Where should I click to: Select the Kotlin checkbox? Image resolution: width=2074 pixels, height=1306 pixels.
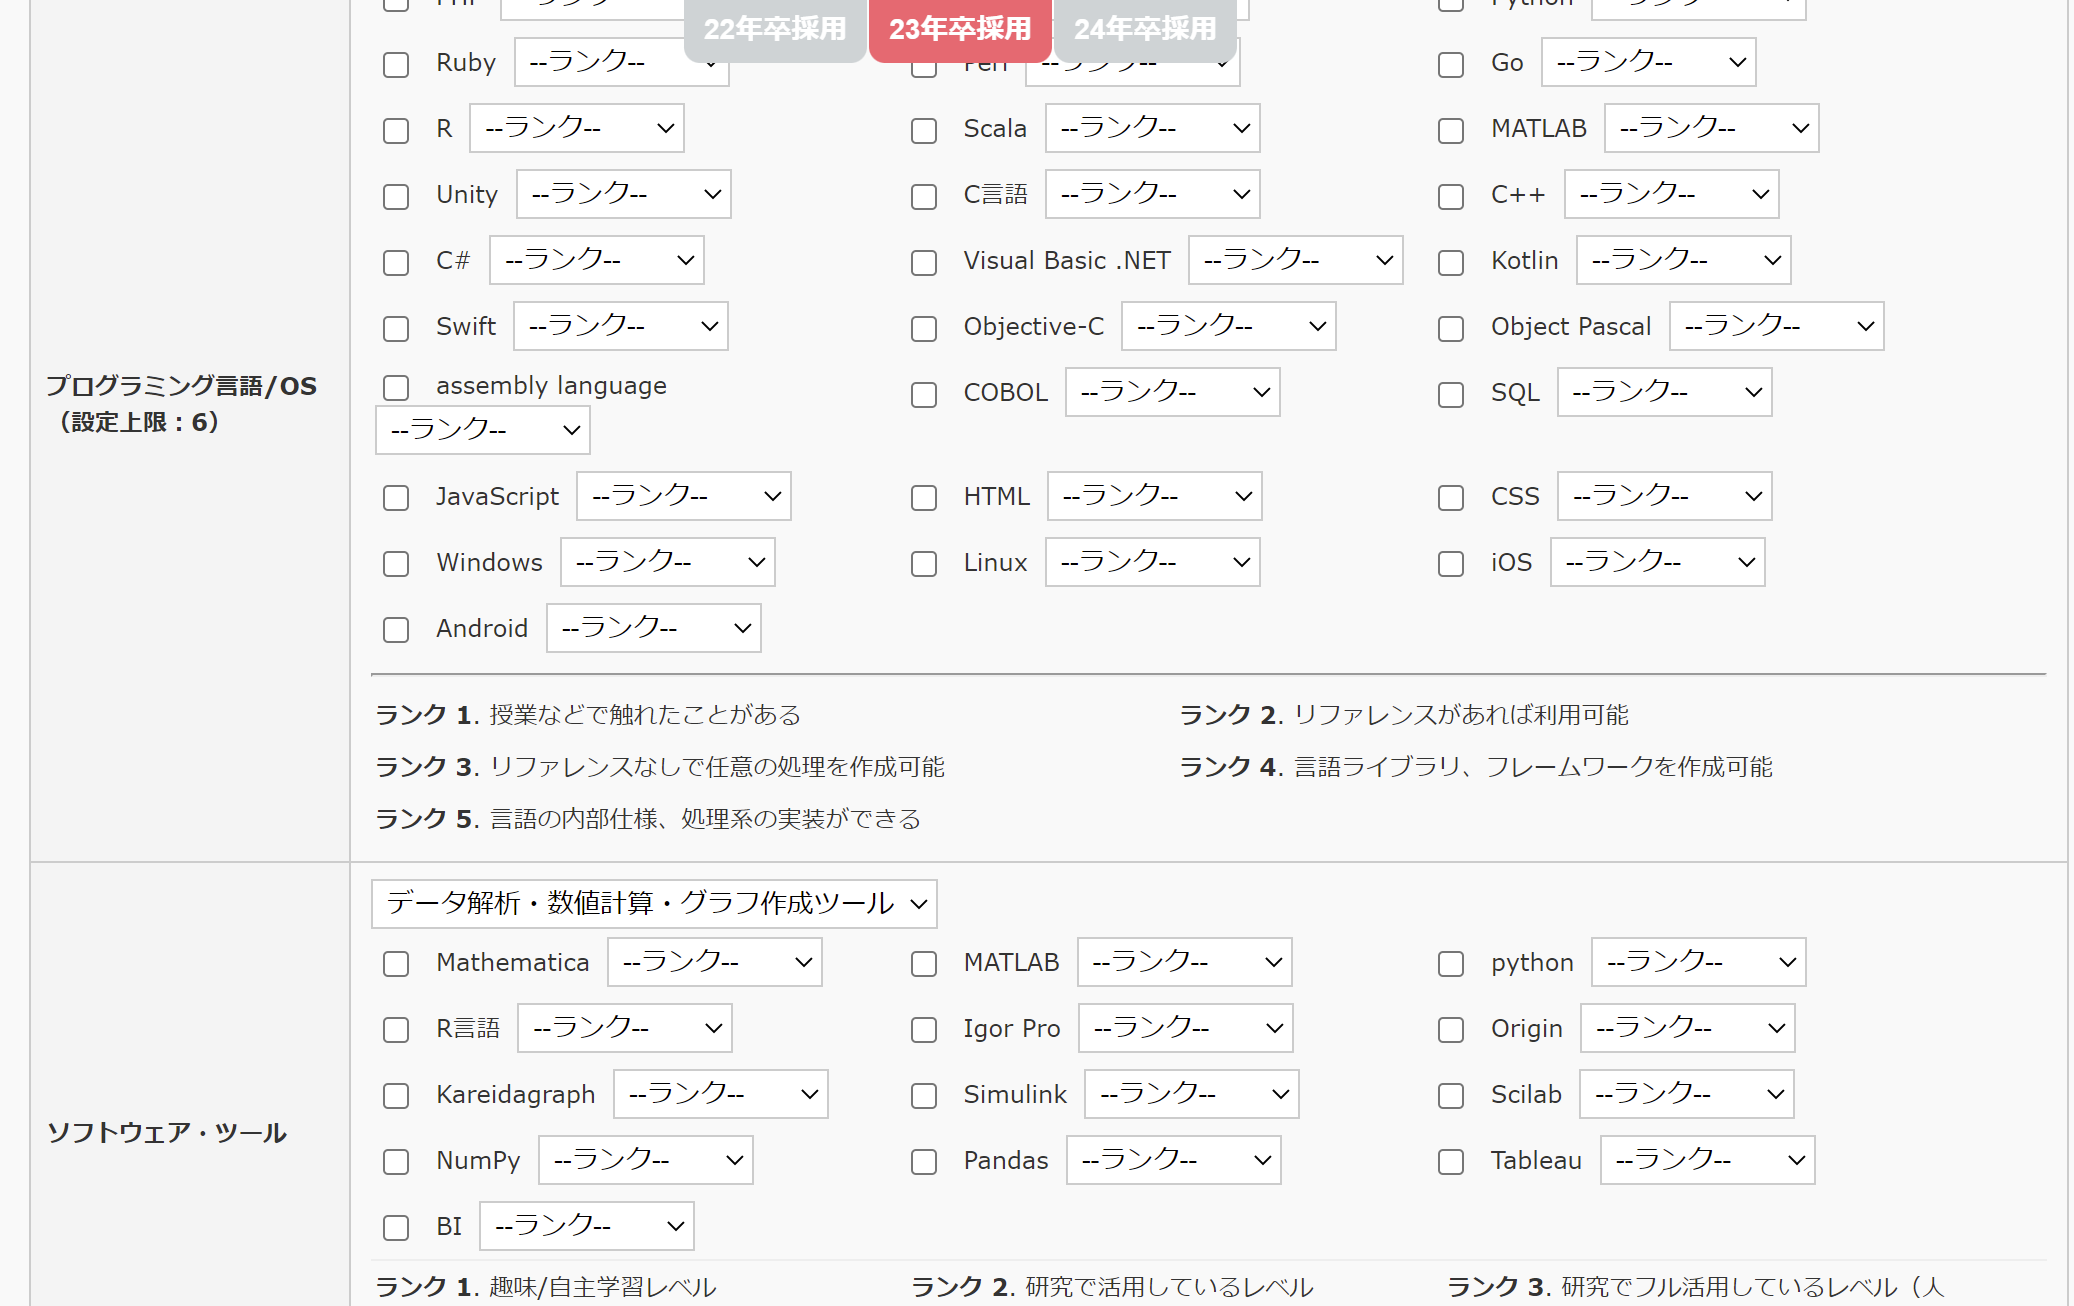[1451, 263]
